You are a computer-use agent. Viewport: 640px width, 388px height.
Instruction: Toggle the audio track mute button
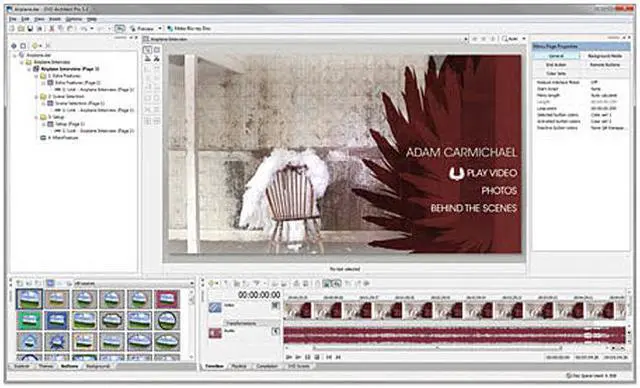tap(276, 331)
